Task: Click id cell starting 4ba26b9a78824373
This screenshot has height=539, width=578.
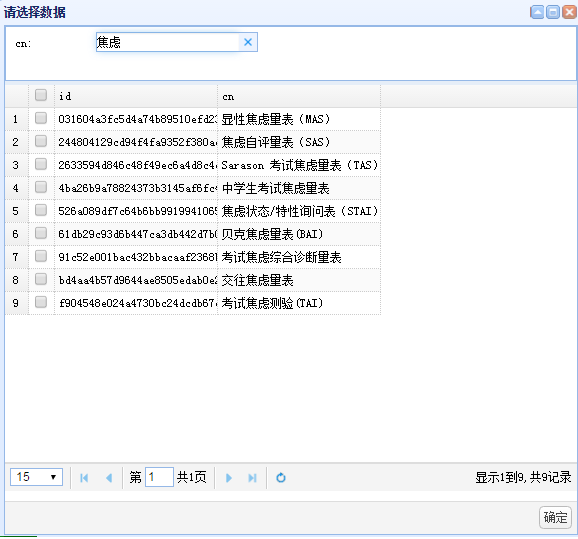Action: click(x=136, y=188)
